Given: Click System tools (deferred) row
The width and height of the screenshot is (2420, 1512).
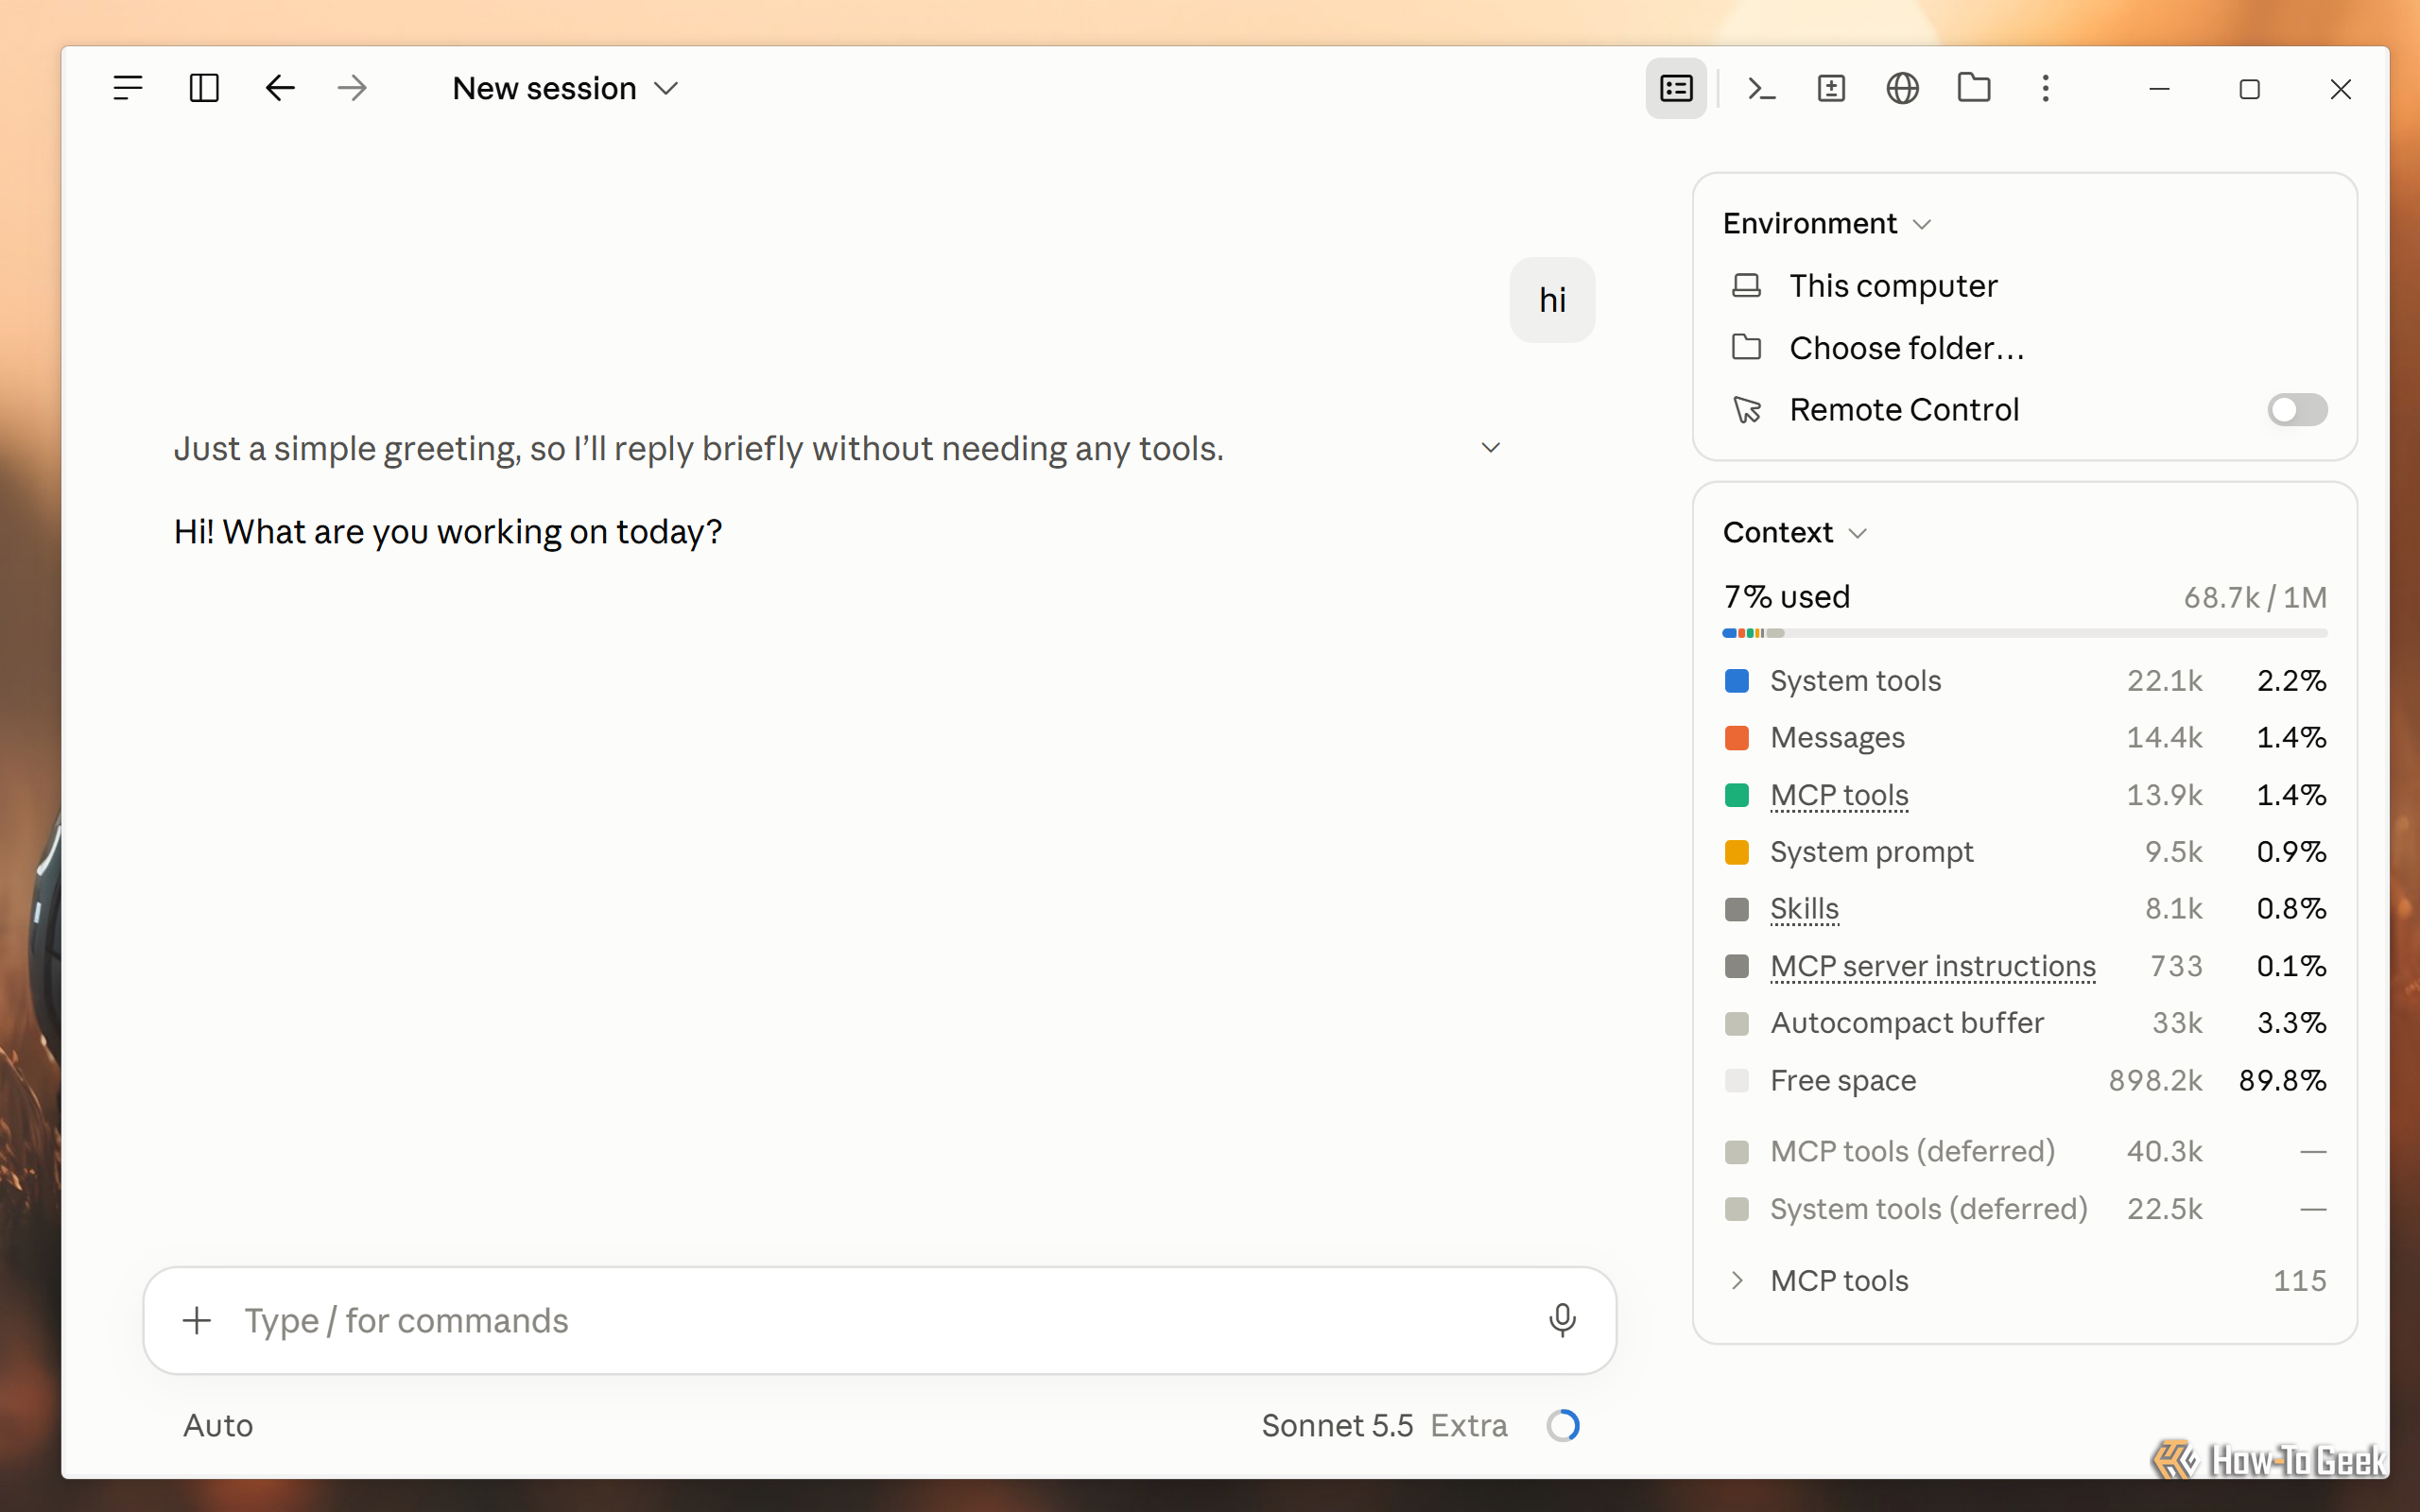Looking at the screenshot, I should point(2025,1209).
